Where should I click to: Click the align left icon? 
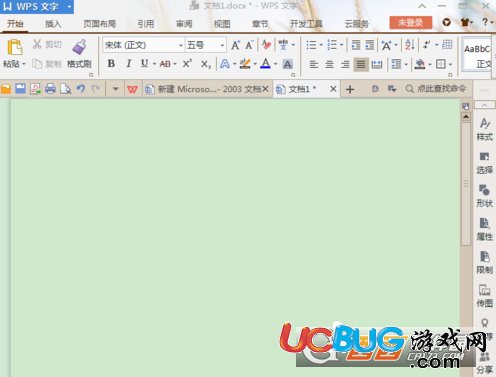[314, 64]
